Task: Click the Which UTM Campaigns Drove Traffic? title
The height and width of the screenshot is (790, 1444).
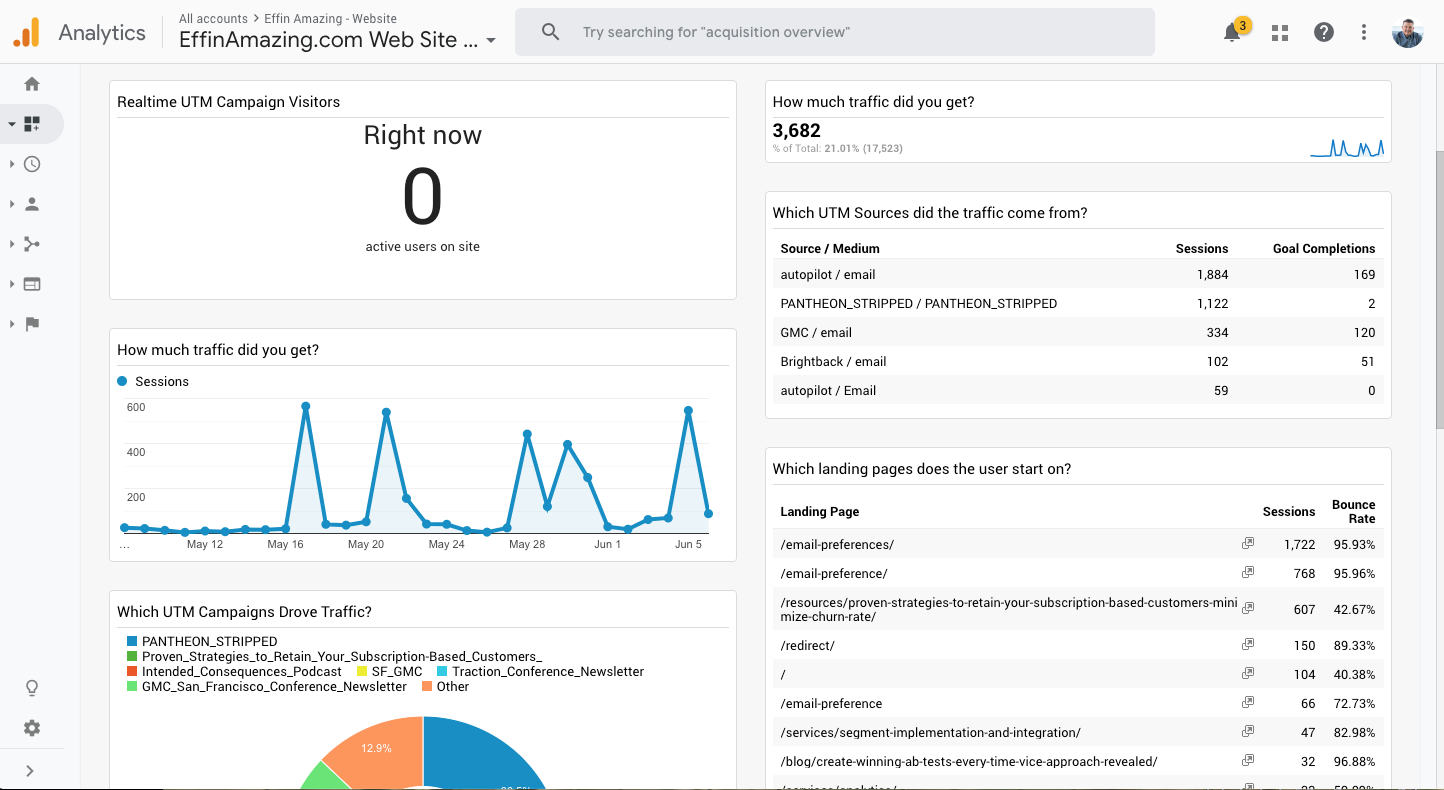Action: coord(244,612)
